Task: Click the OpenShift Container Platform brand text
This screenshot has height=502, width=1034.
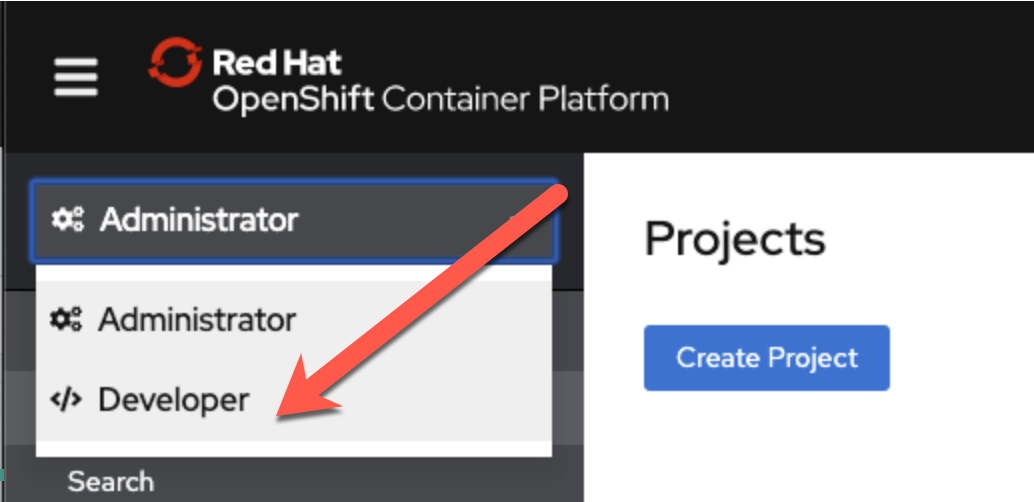Action: [440, 100]
